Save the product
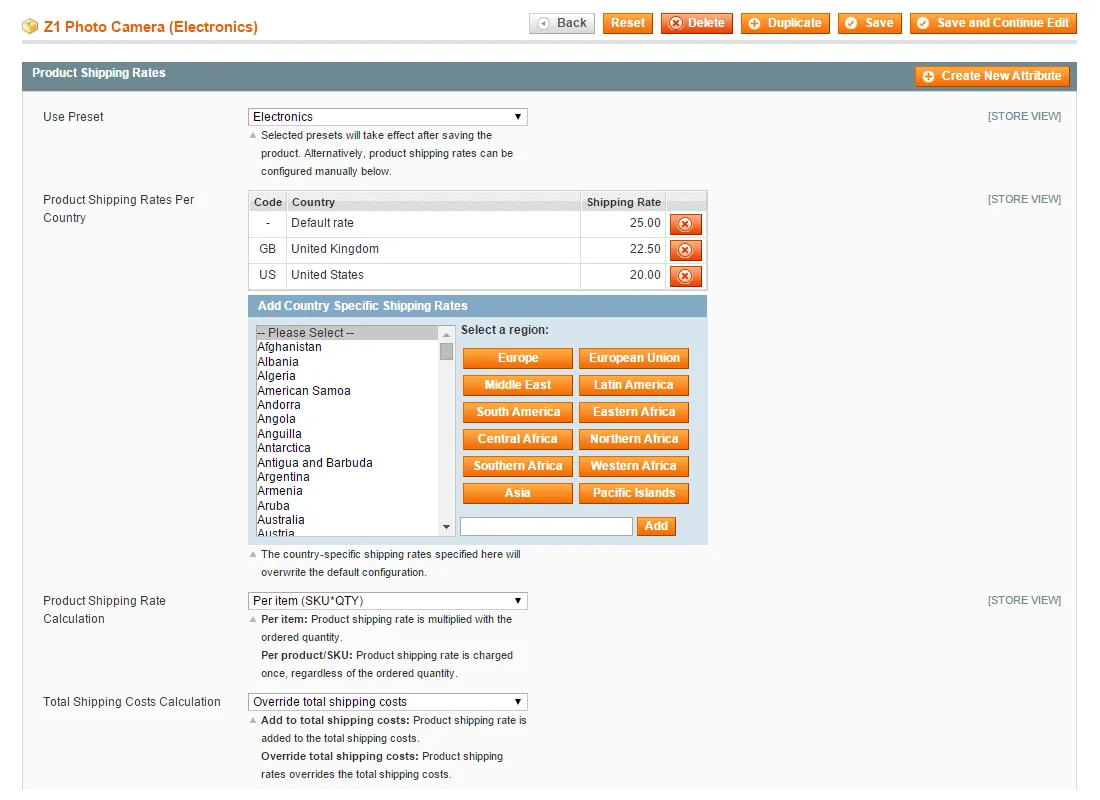This screenshot has height=800, width=1100. 869,23
